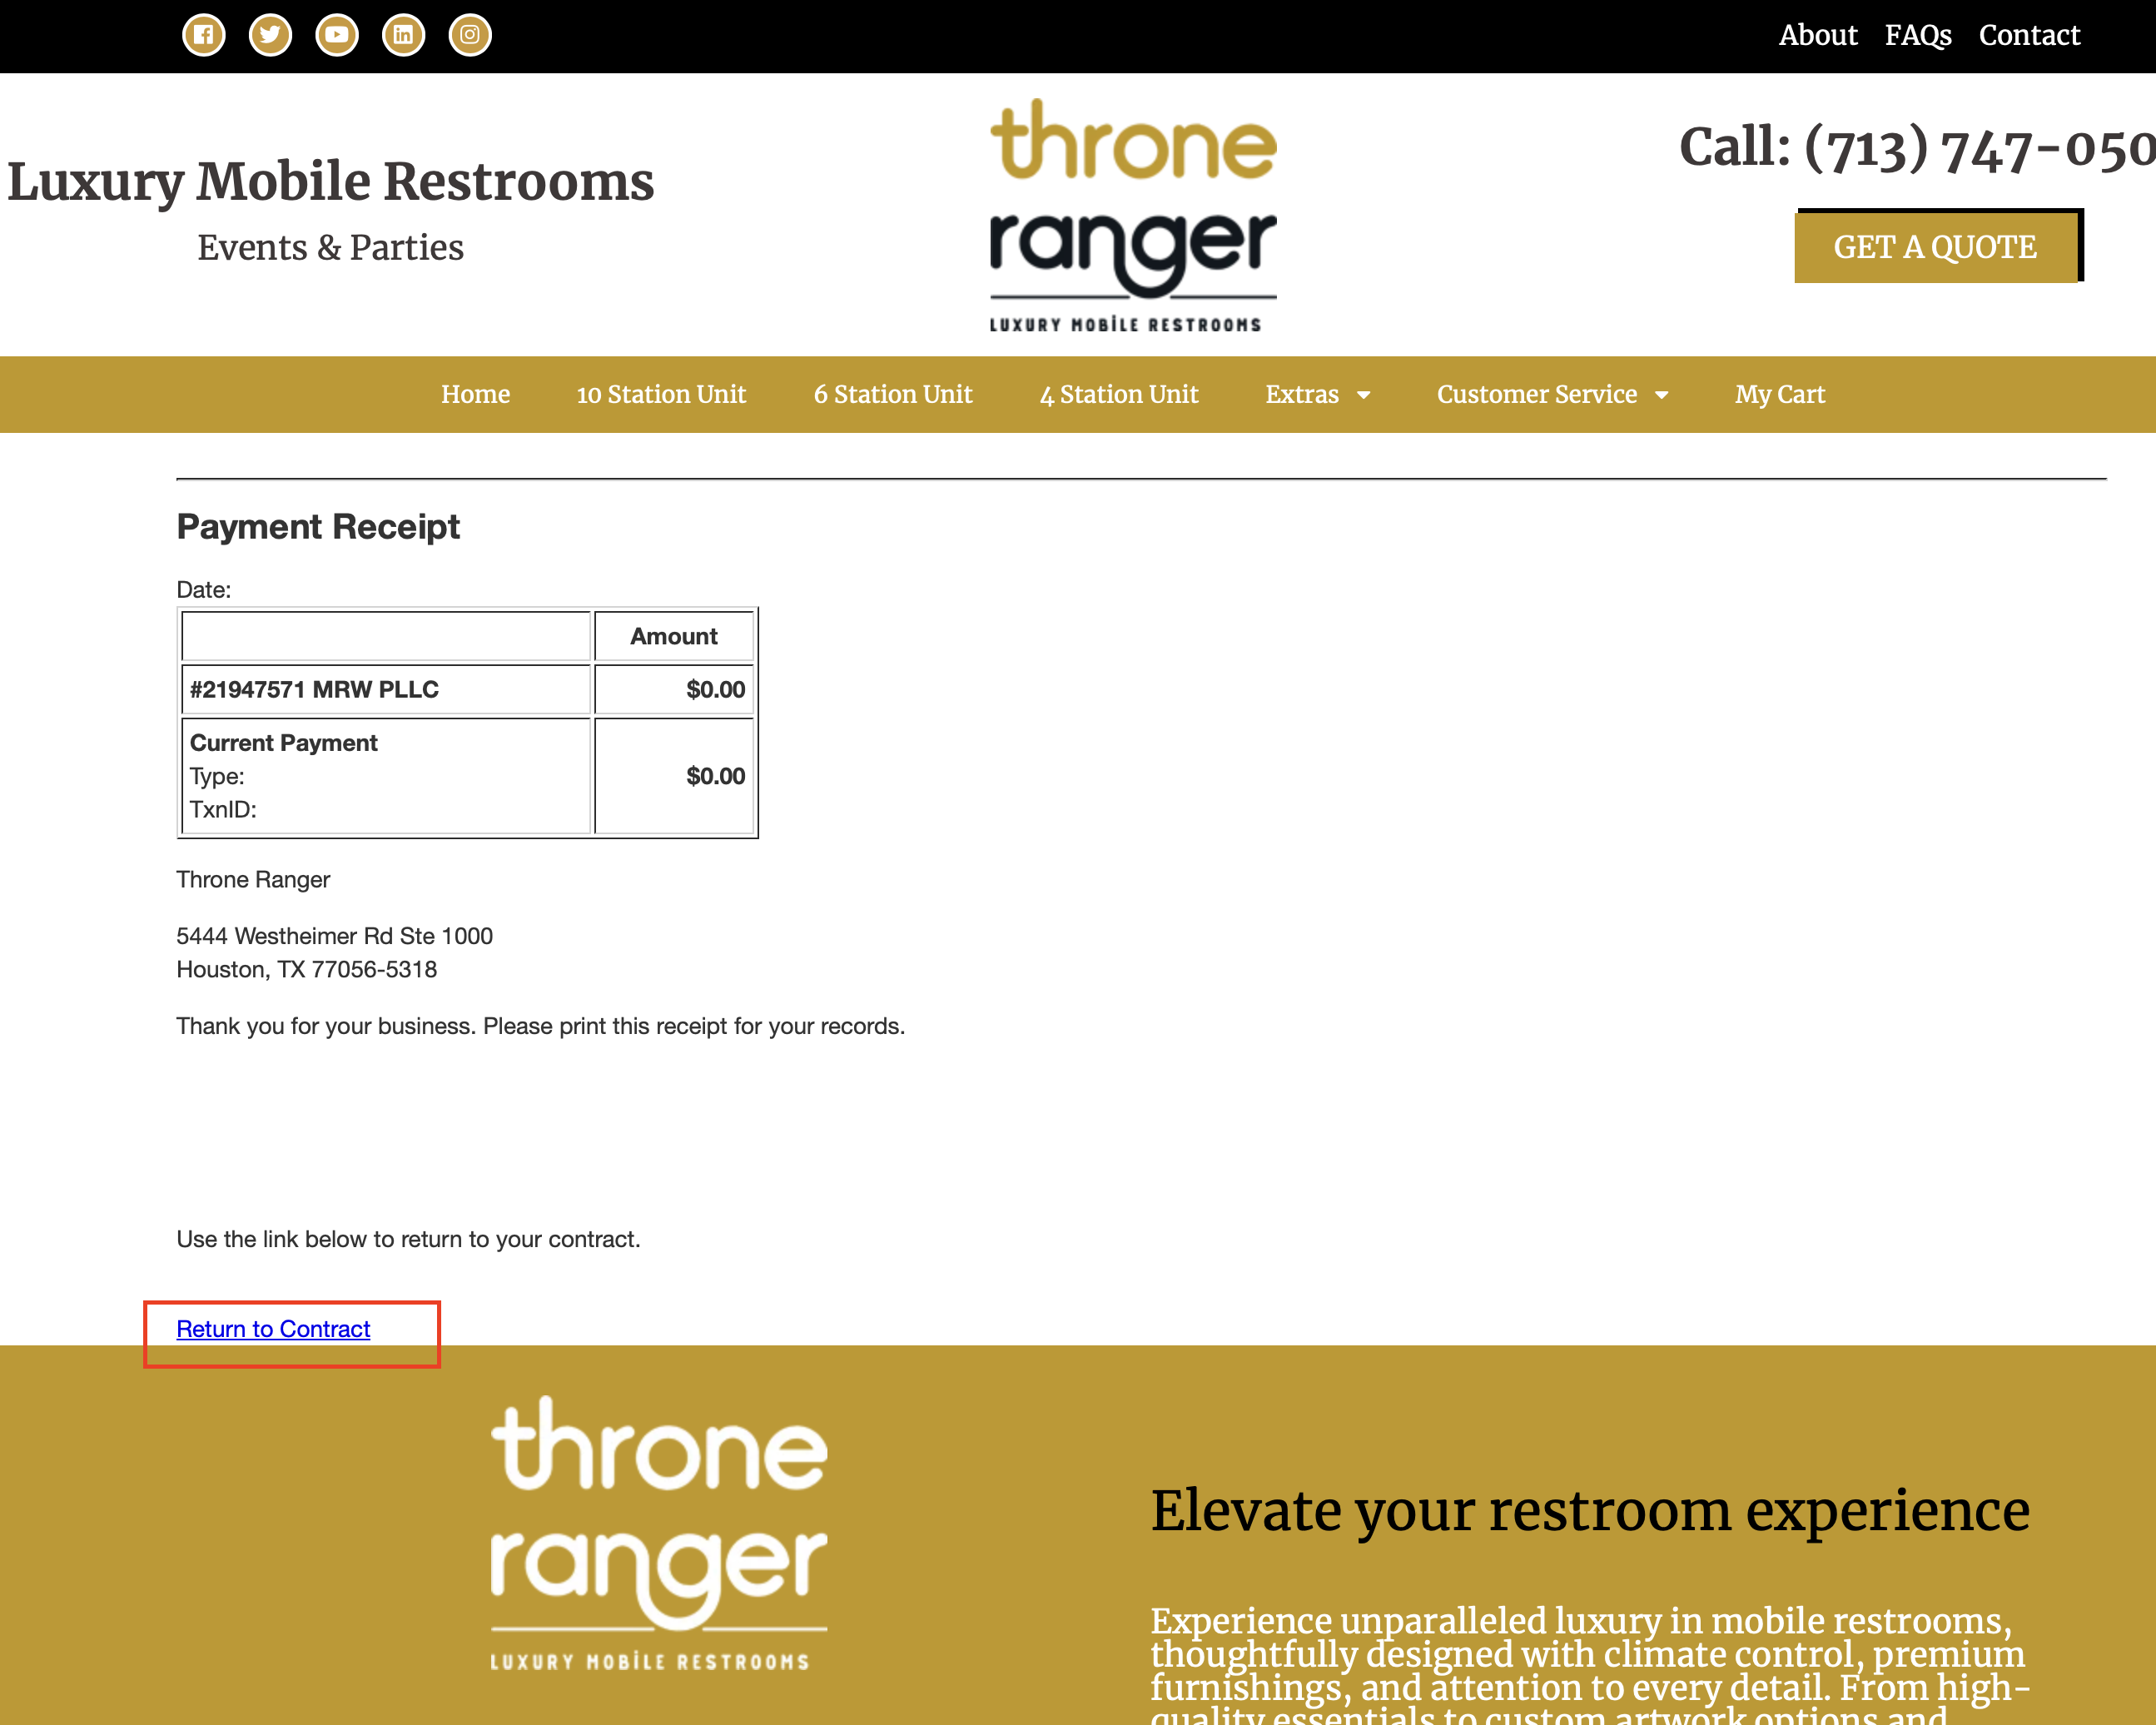Open the 4 Station Unit page
Image resolution: width=2156 pixels, height=1725 pixels.
[1118, 394]
